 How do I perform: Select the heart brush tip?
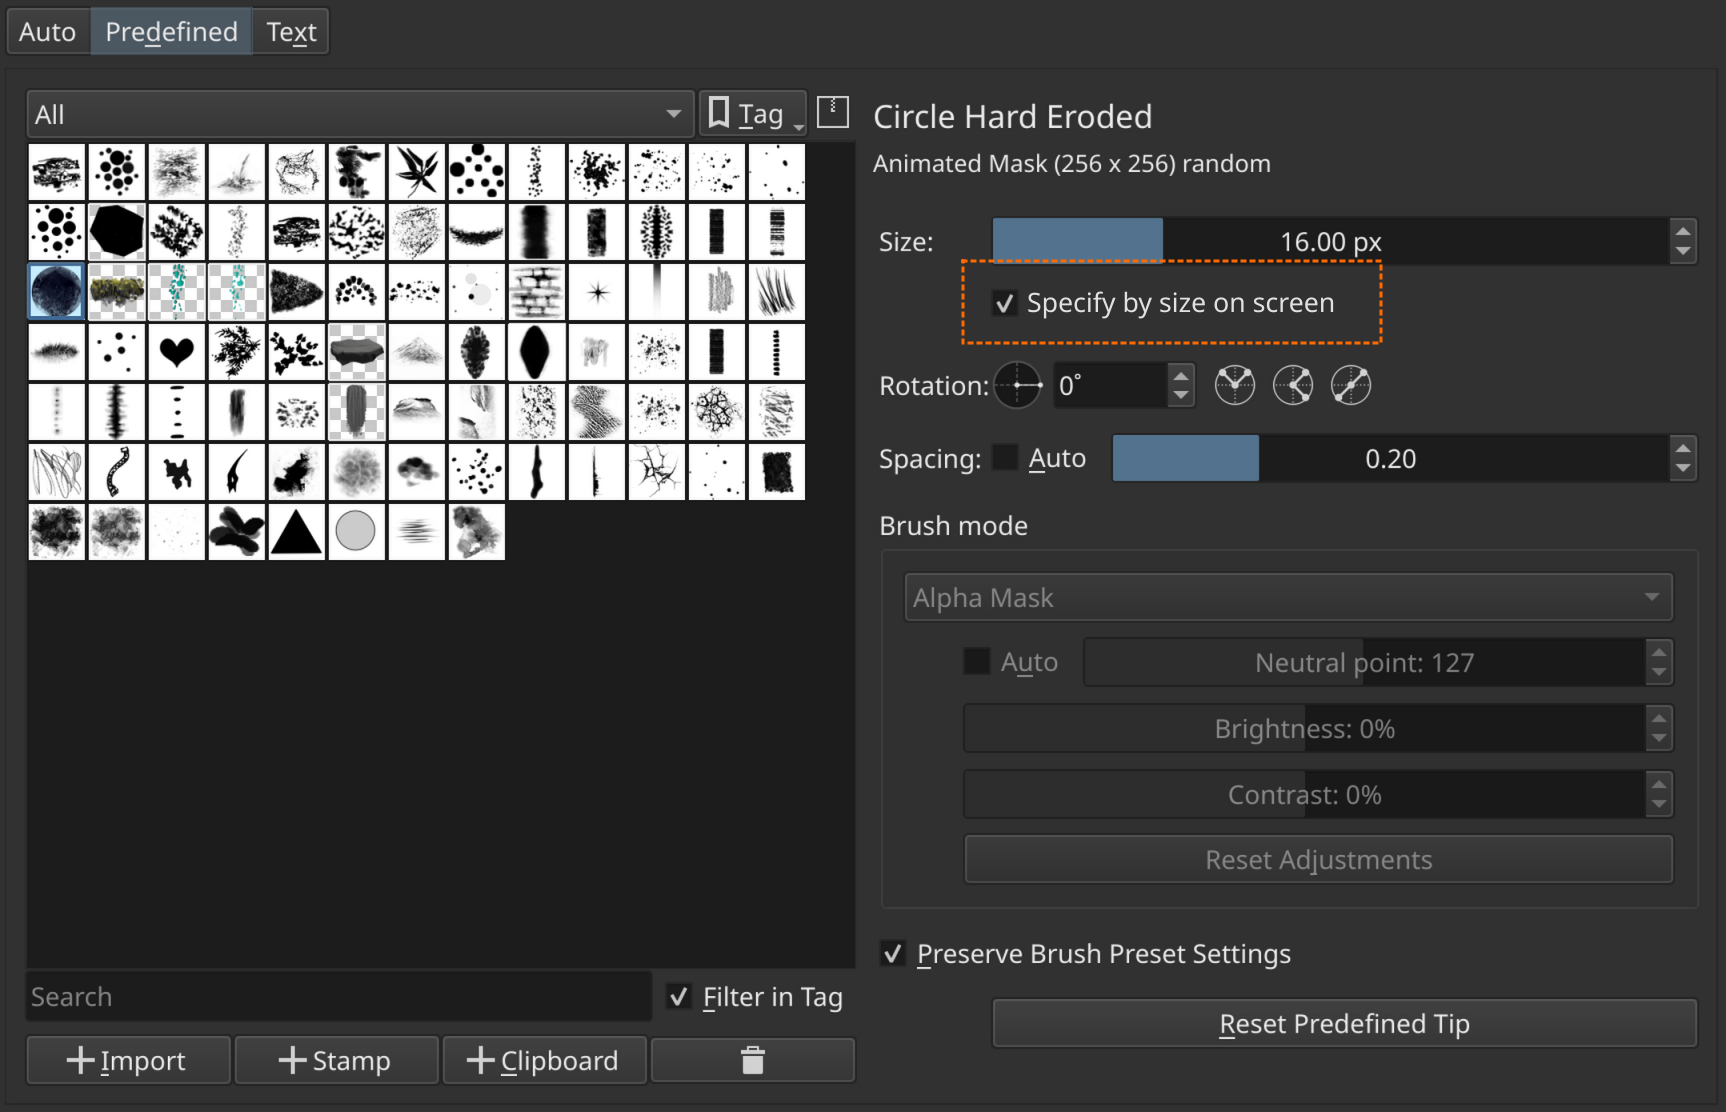click(177, 352)
